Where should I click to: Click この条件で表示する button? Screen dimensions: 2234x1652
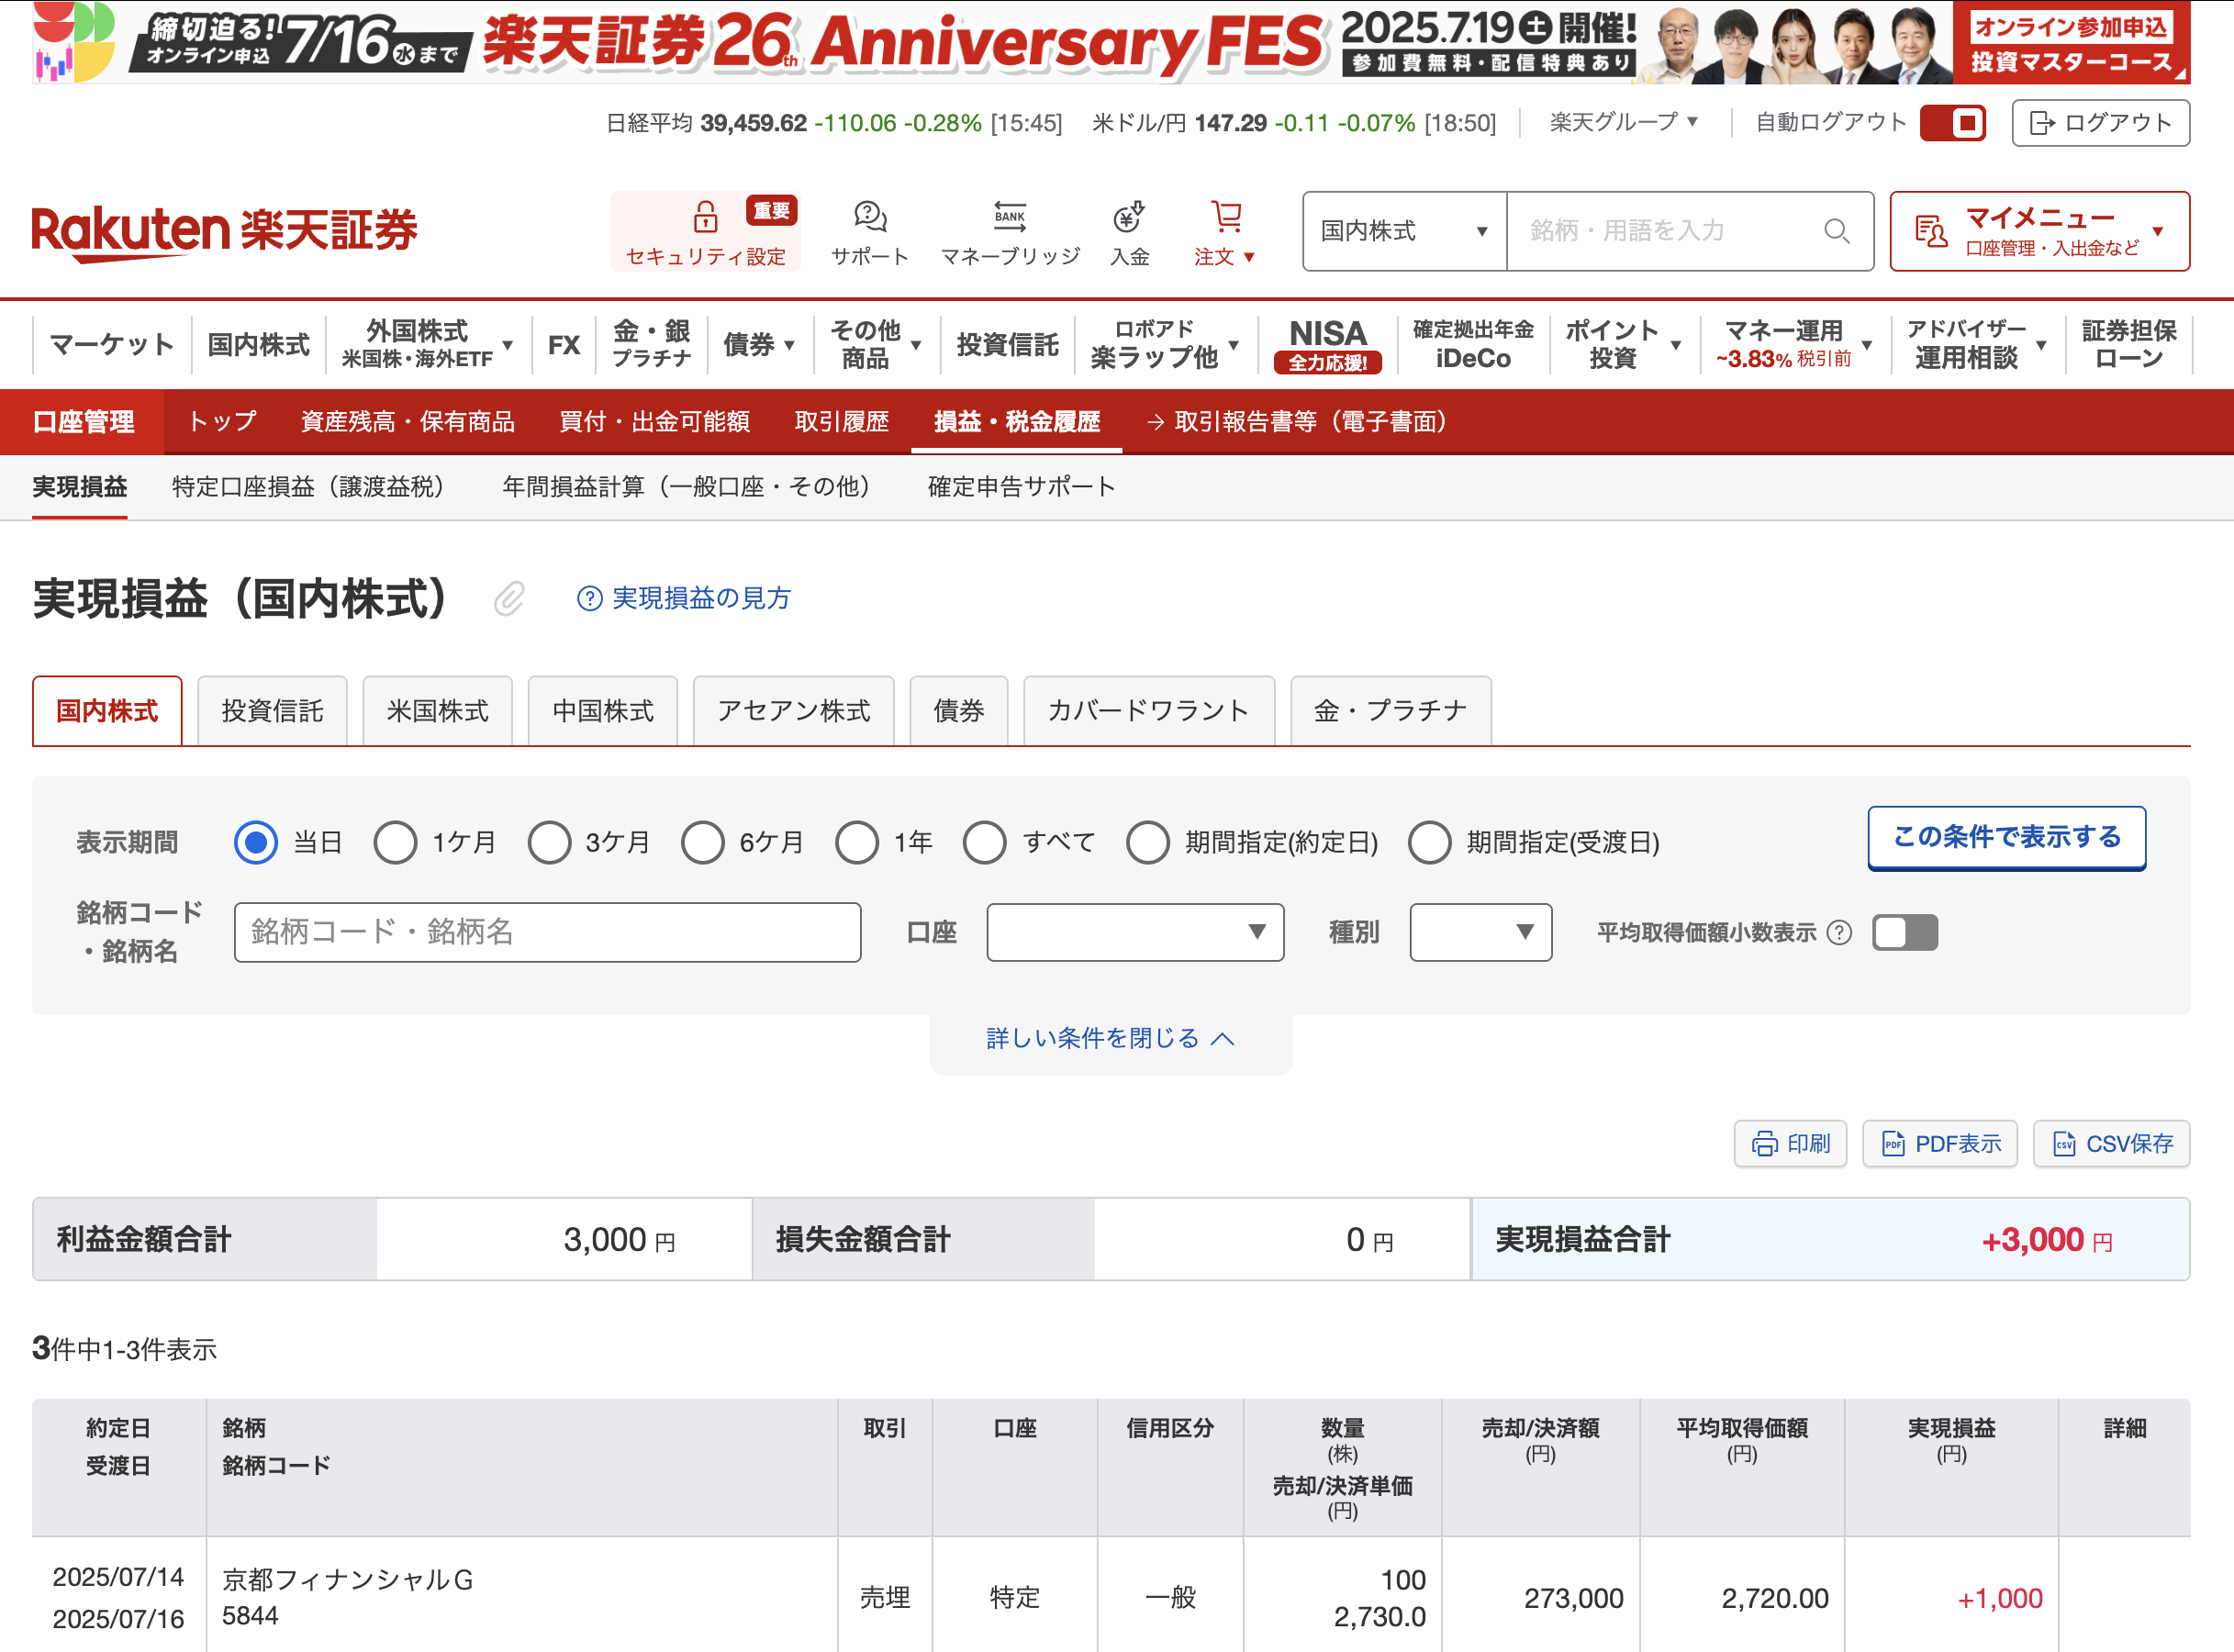pyautogui.click(x=2007, y=838)
